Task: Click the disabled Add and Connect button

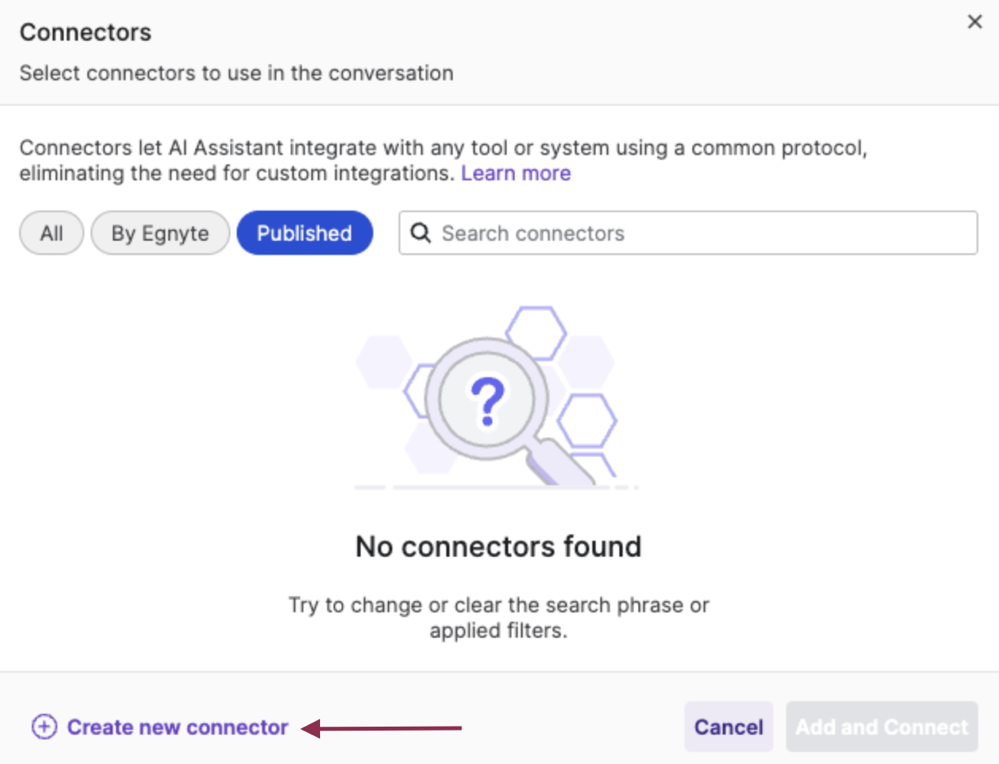Action: coord(881,727)
